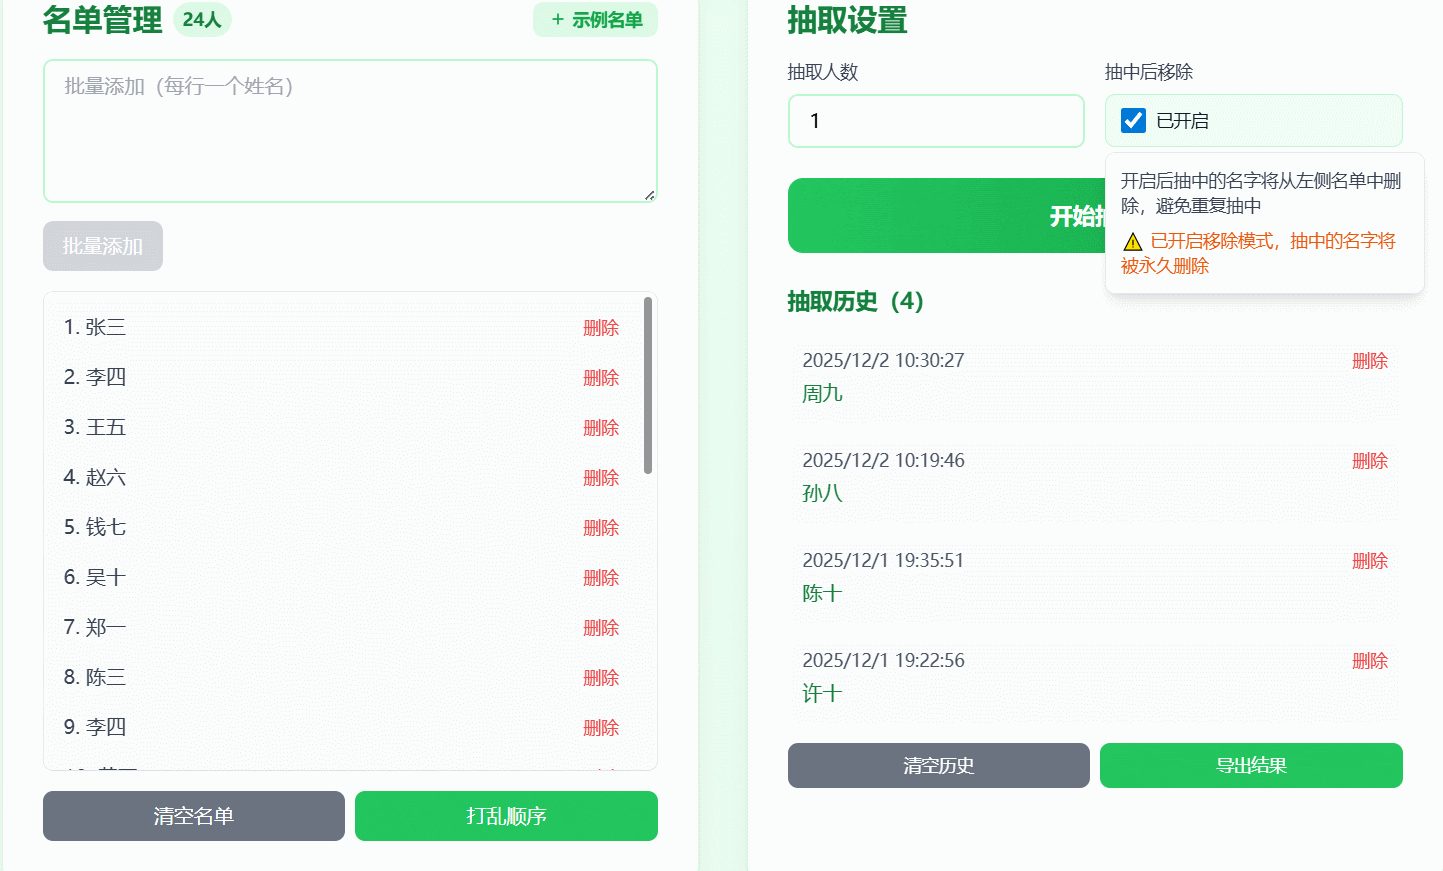This screenshot has height=871, width=1443.
Task: Click the warning triangle icon in the tooltip
Action: point(1131,241)
